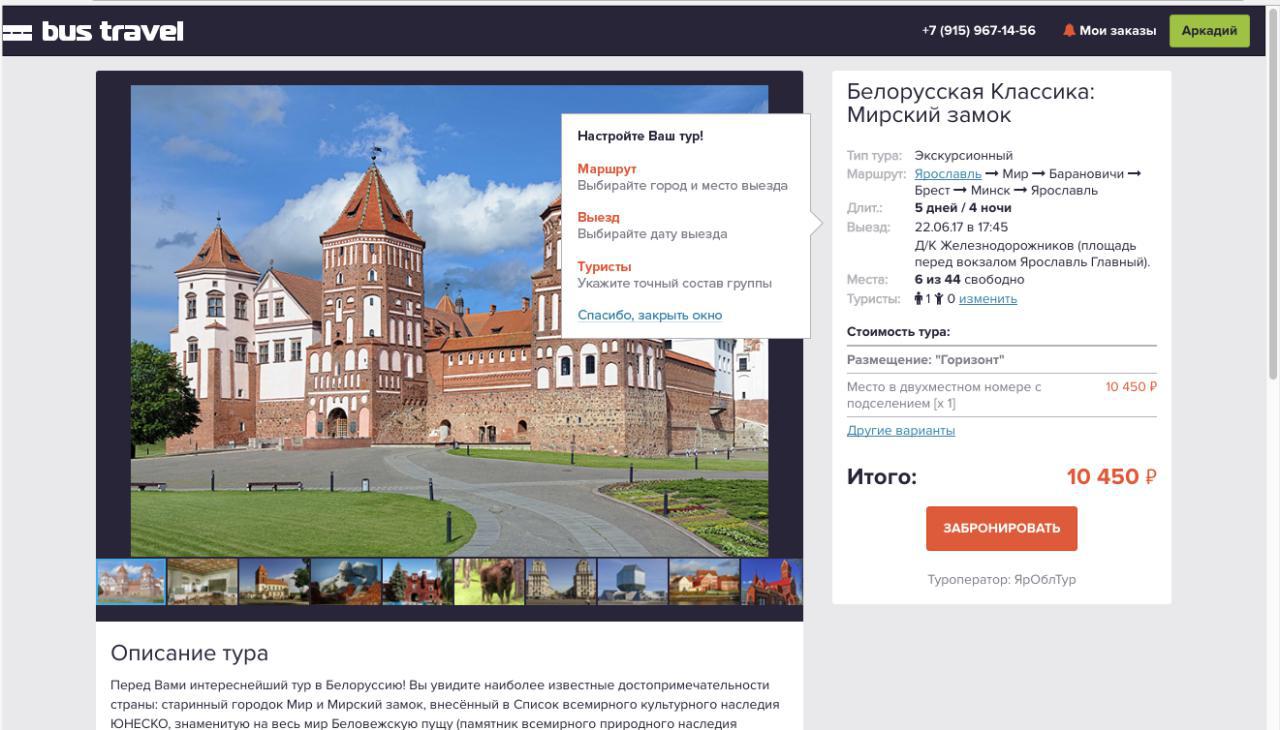Image resolution: width=1280 pixels, height=730 pixels.
Task: Click the phone number in the header
Action: (x=979, y=31)
